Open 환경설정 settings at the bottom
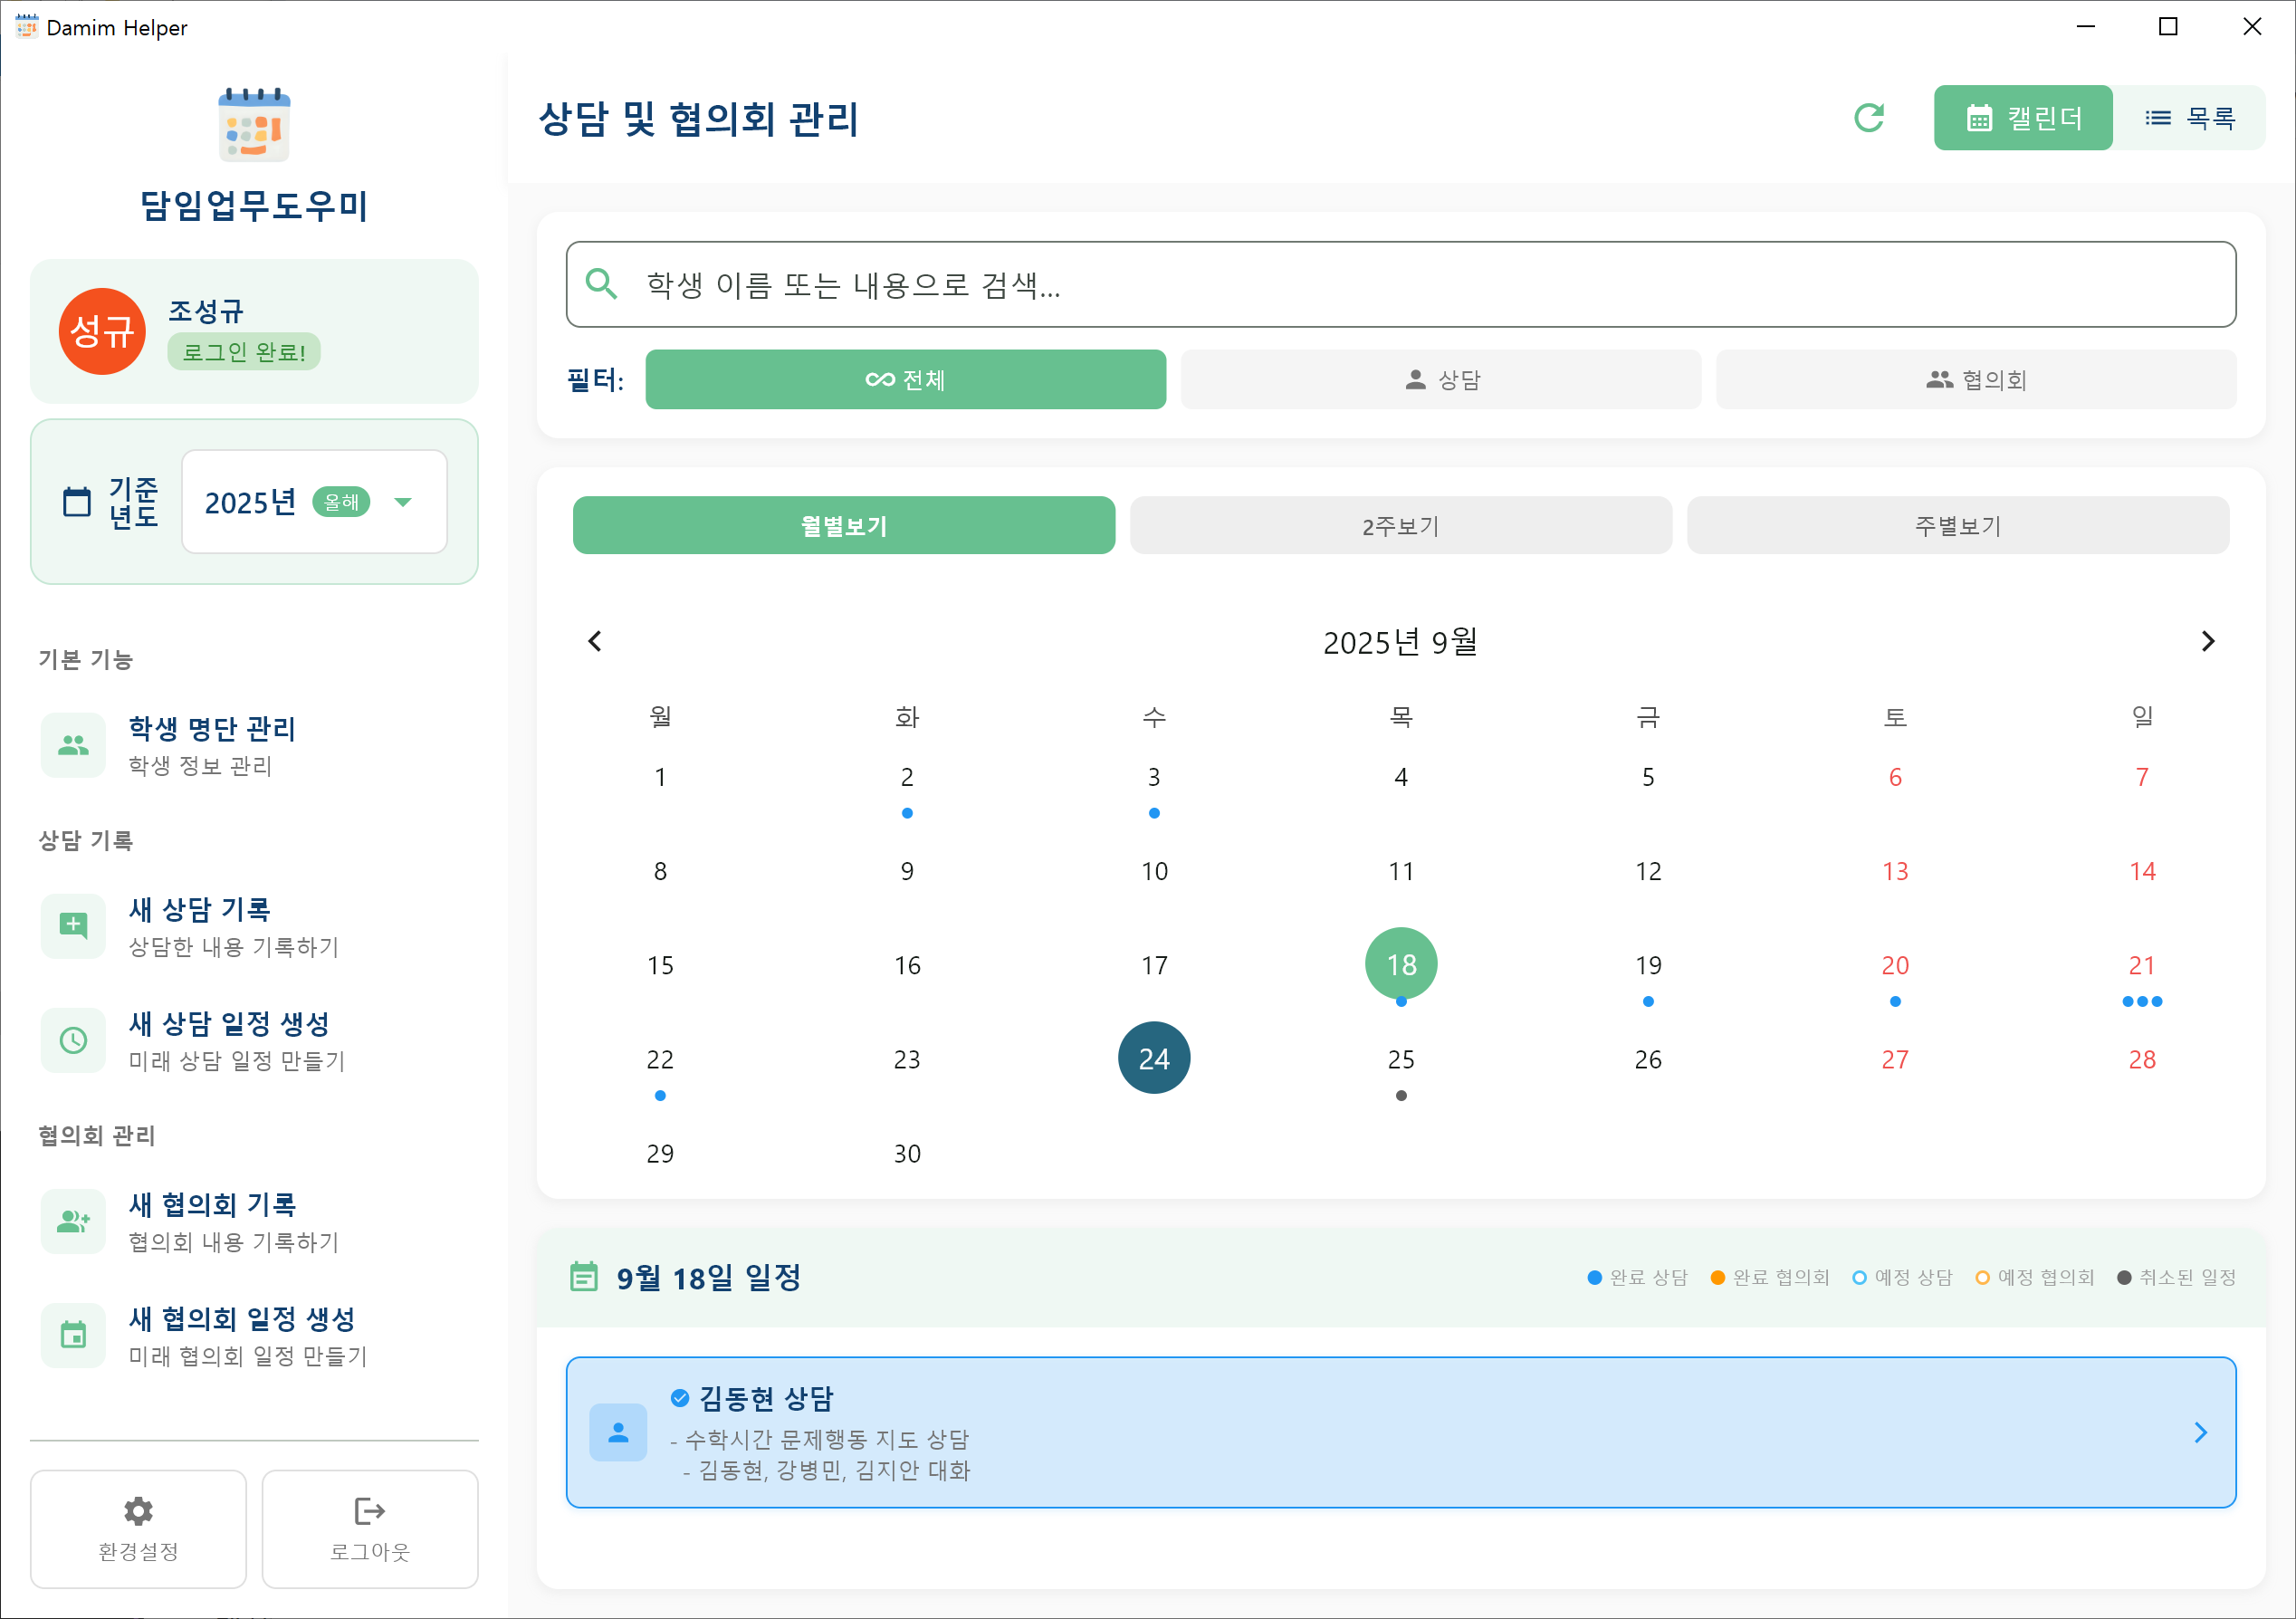The width and height of the screenshot is (2296, 1619). click(138, 1530)
